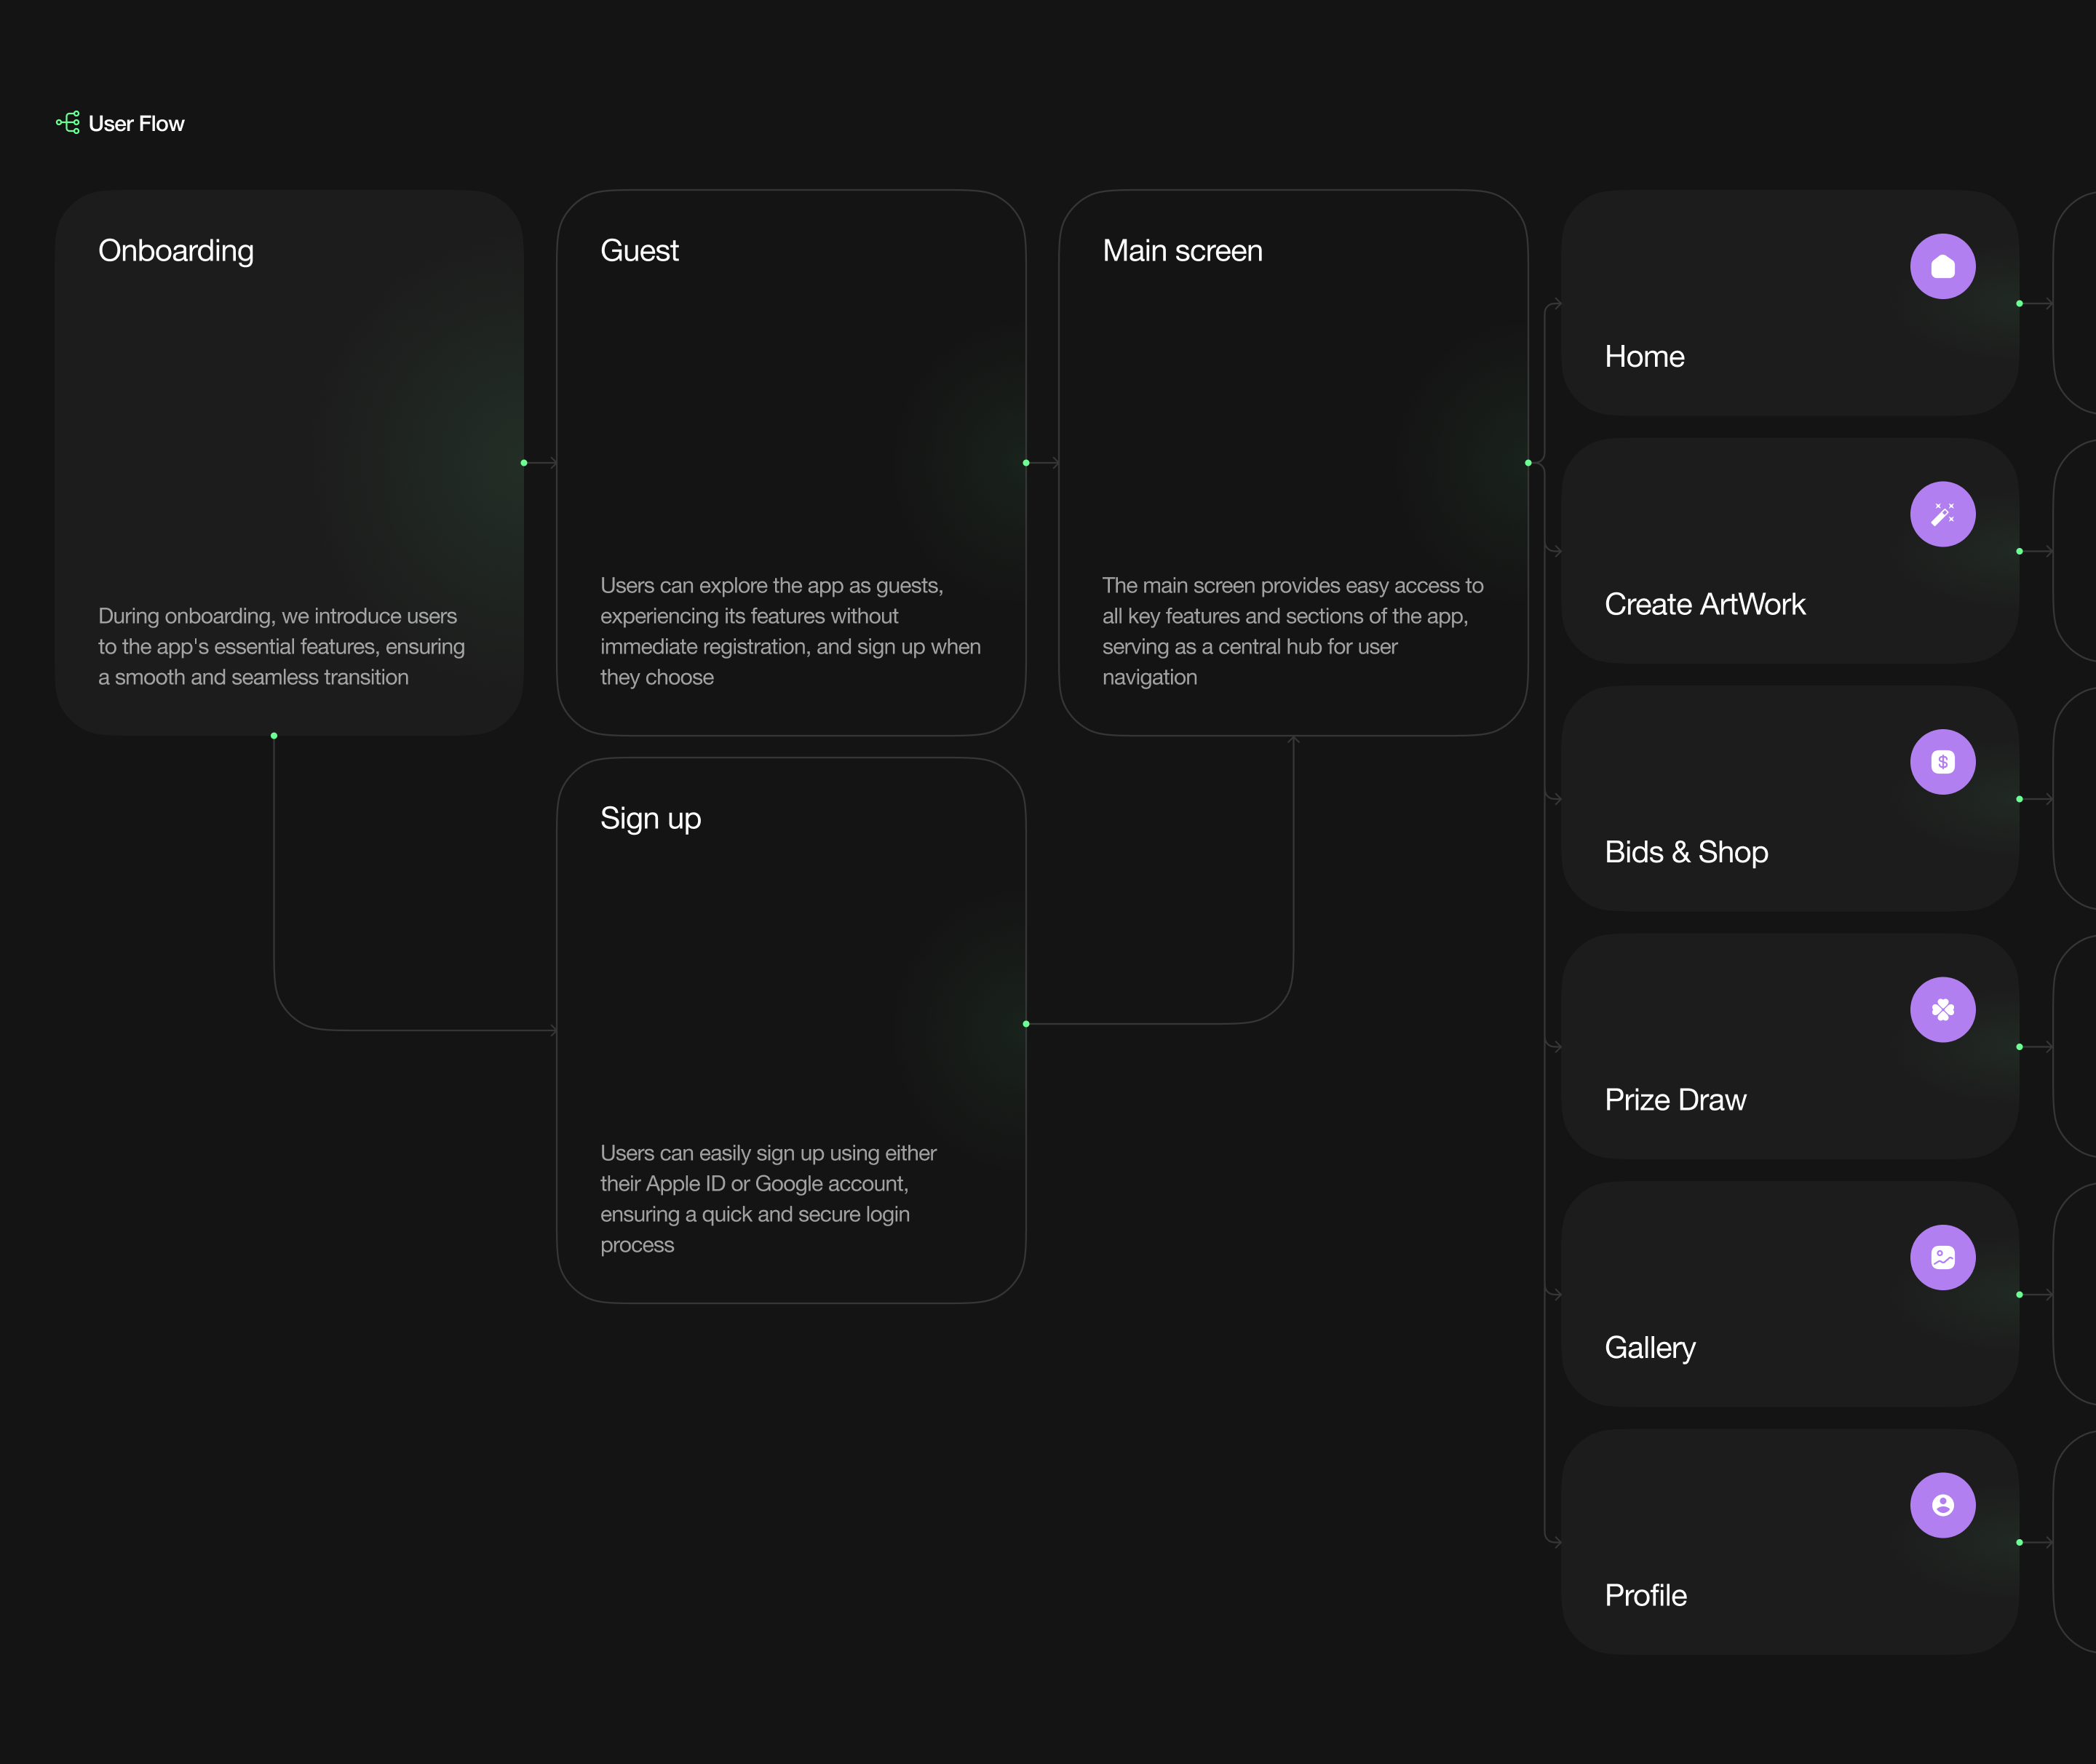This screenshot has width=2096, height=1764.
Task: Click the purple Home icon
Action: [x=1942, y=266]
